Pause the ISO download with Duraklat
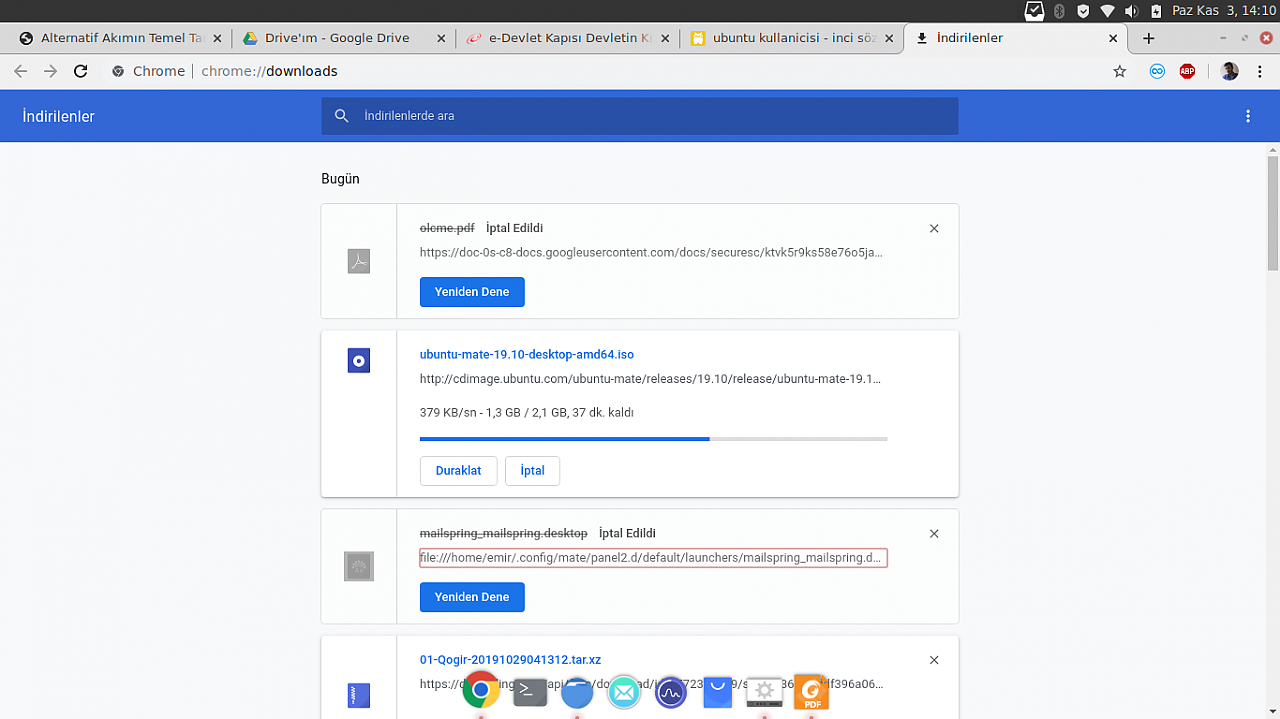Viewport: 1280px width, 719px height. pyautogui.click(x=459, y=471)
